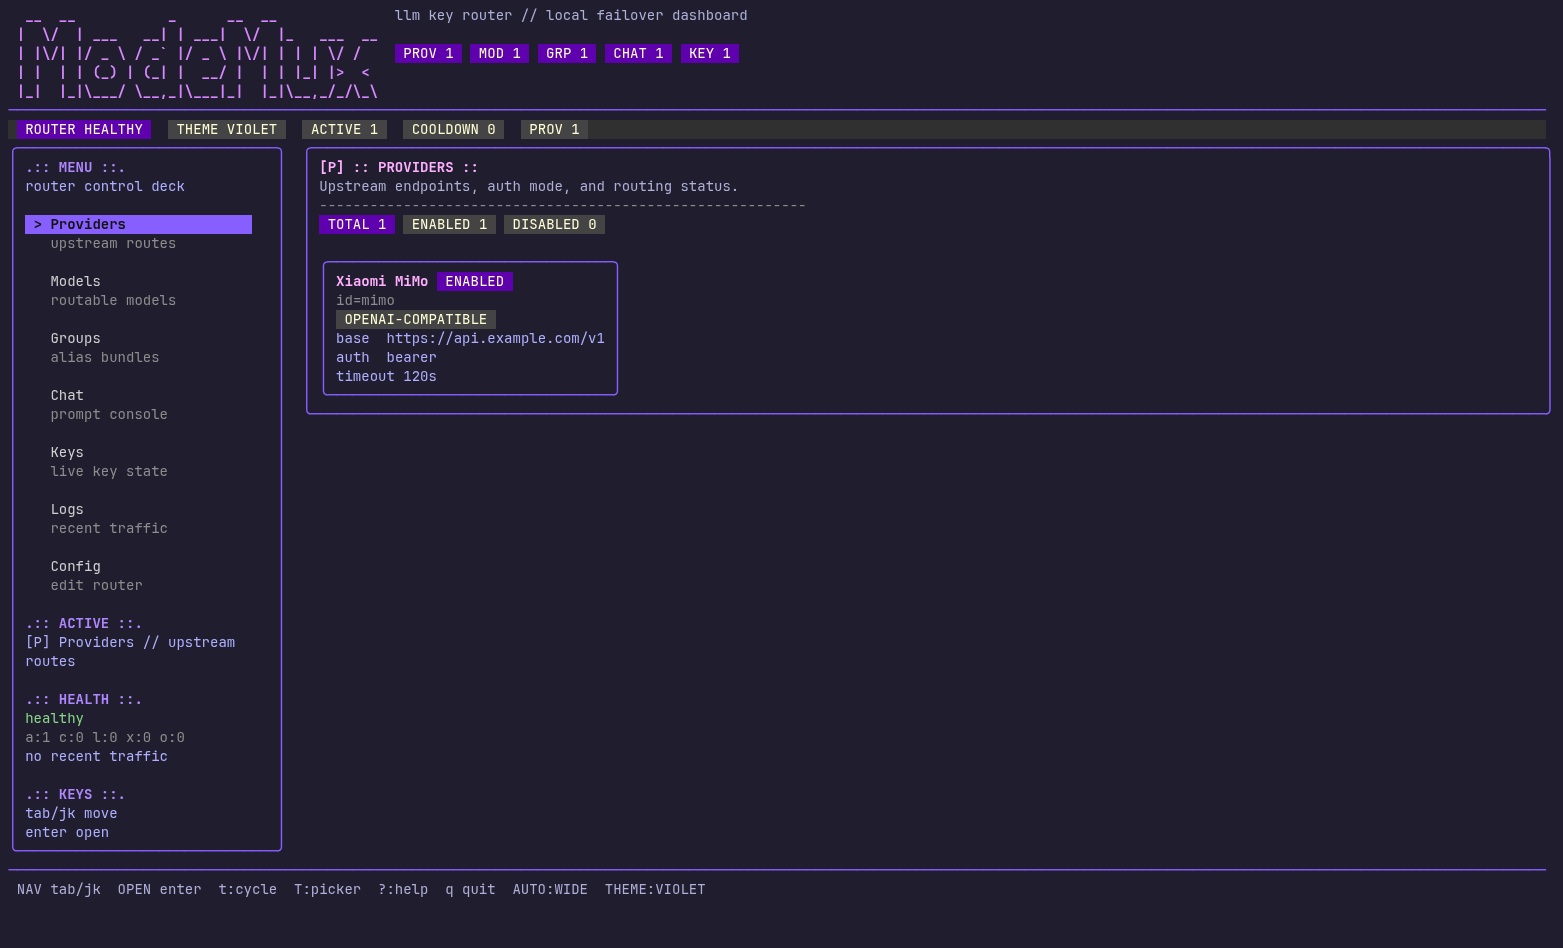Click the a:1 c:0 l:0 x:0 o:0 counters
The image size is (1563, 948).
tap(105, 737)
